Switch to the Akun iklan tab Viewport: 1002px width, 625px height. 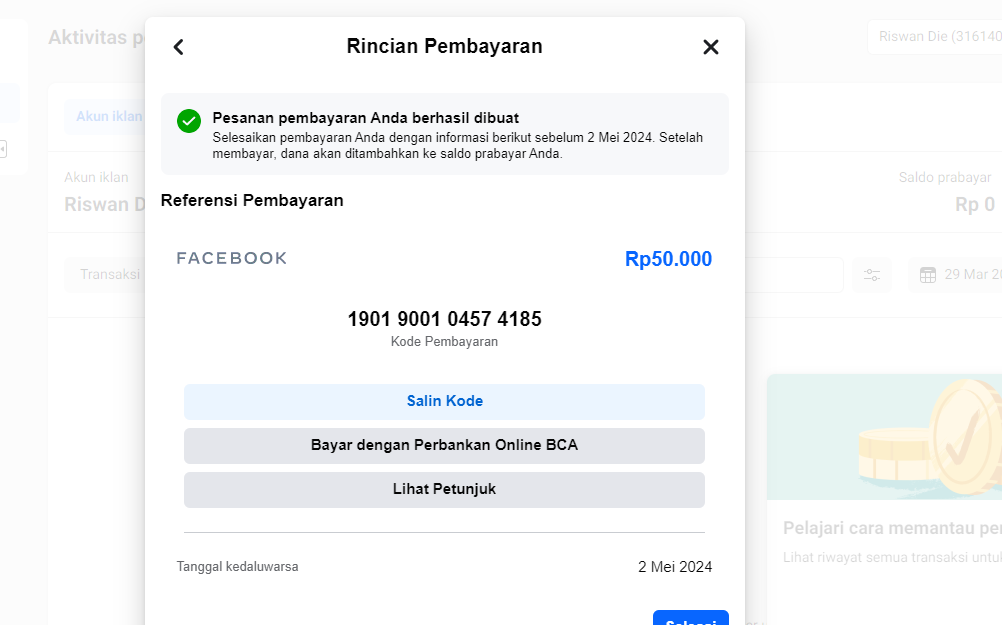point(108,116)
